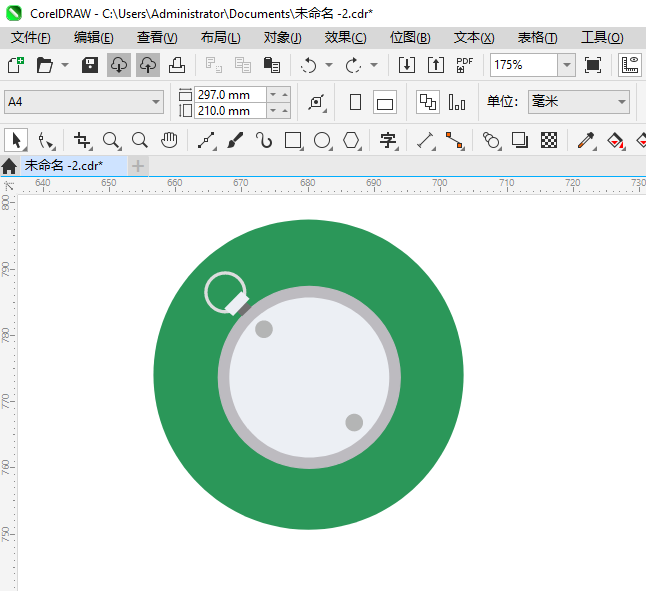Click the page width 297.0 mm field
Image resolution: width=646 pixels, height=591 pixels.
230,94
